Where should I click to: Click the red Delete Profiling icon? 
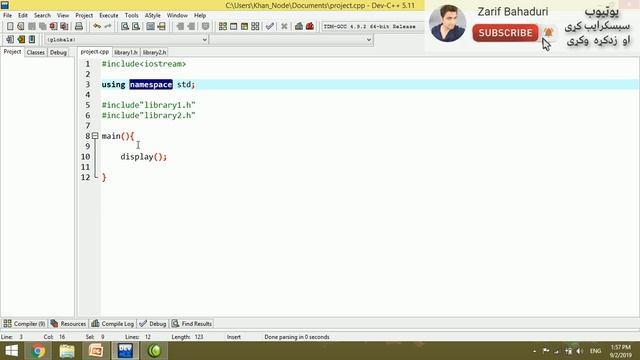tap(310, 27)
